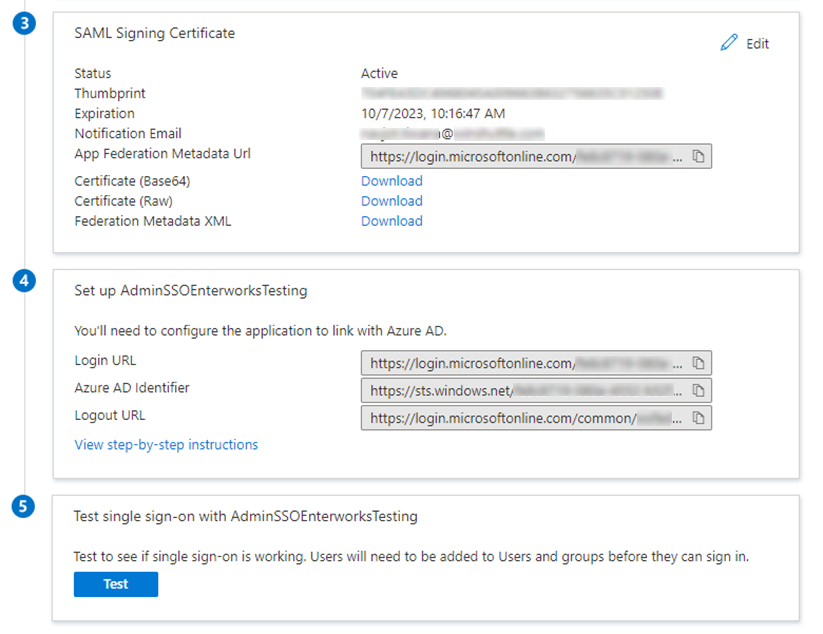
Task: Click the step 4 number badge
Action: pos(26,282)
